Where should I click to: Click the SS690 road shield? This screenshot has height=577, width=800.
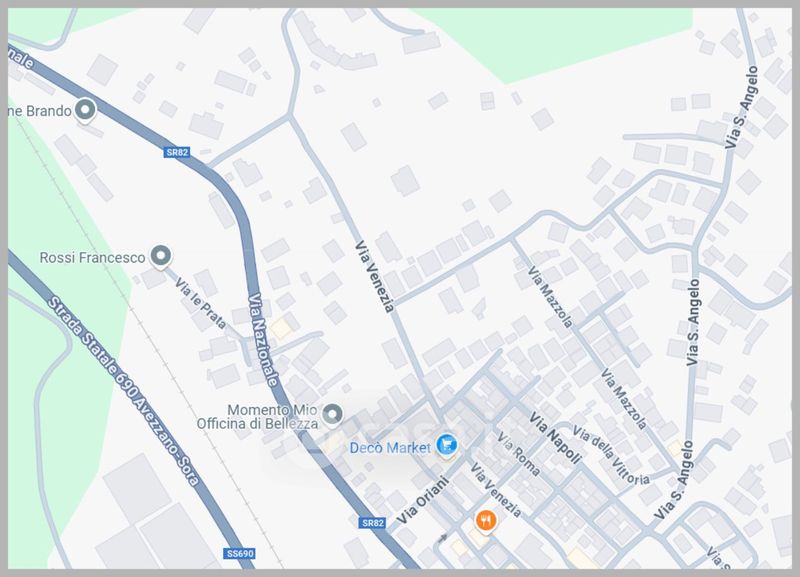pyautogui.click(x=239, y=554)
